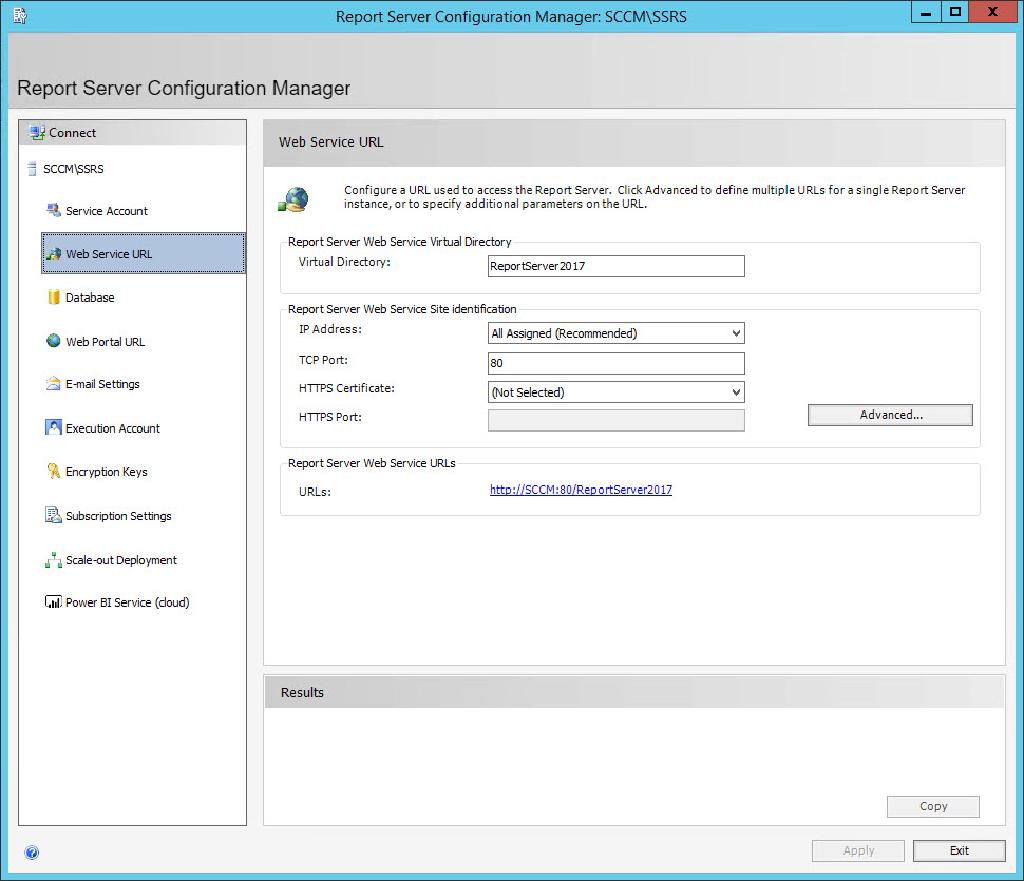Click the Apply button
Viewport: 1024px width, 881px height.
(x=858, y=850)
